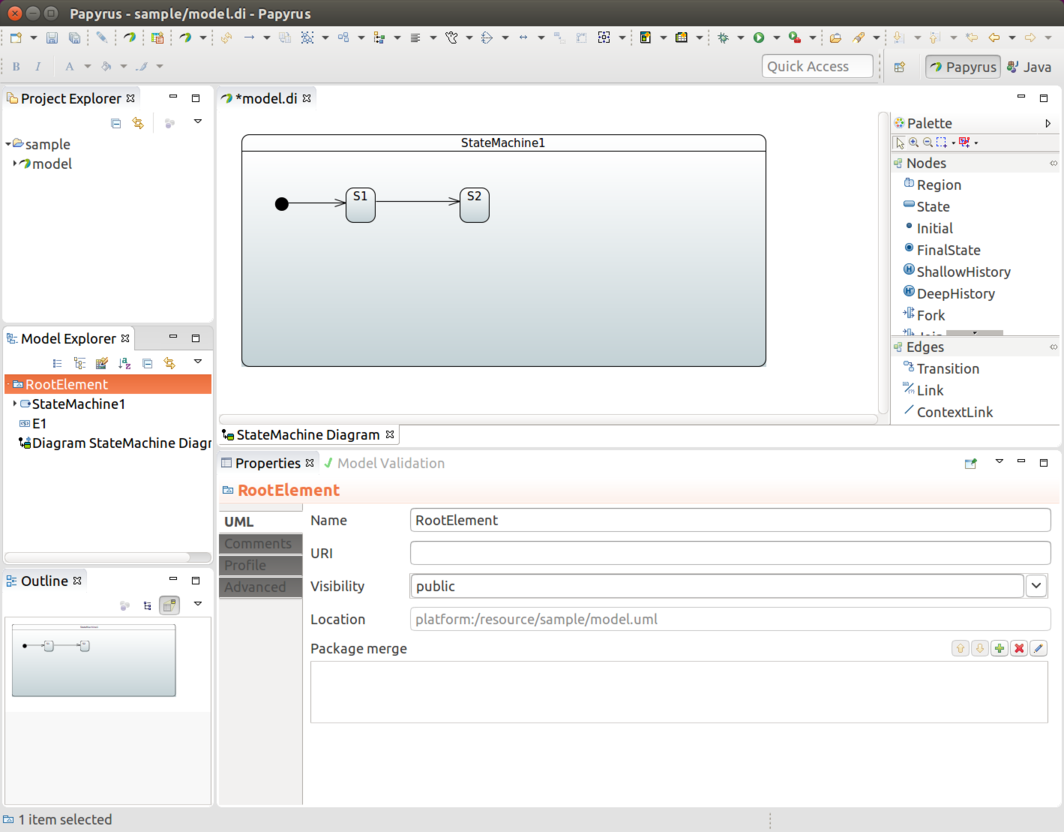Click the red X remove Package merge button
The width and height of the screenshot is (1064, 832).
[1019, 649]
